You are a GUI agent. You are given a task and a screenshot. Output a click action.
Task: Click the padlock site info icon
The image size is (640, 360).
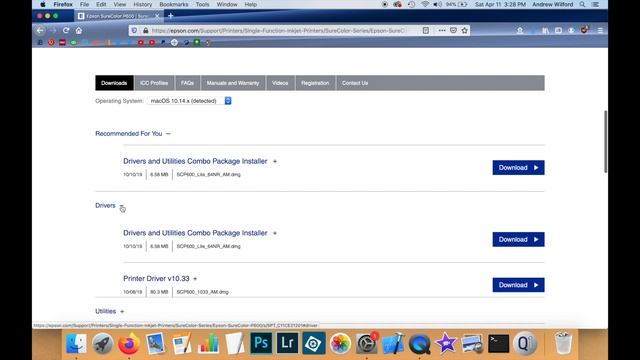tap(146, 31)
